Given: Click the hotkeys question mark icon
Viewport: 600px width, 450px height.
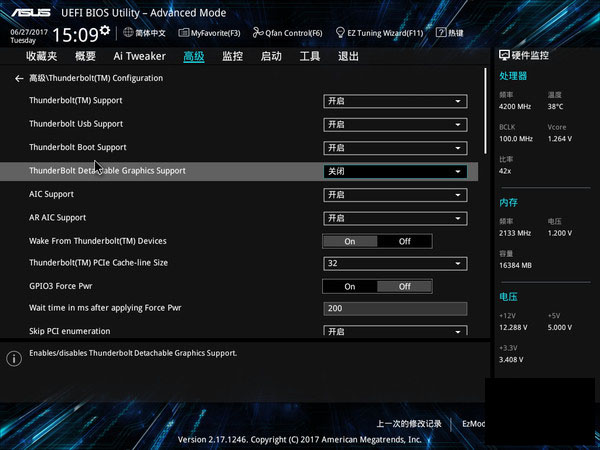Looking at the screenshot, I should (x=441, y=33).
